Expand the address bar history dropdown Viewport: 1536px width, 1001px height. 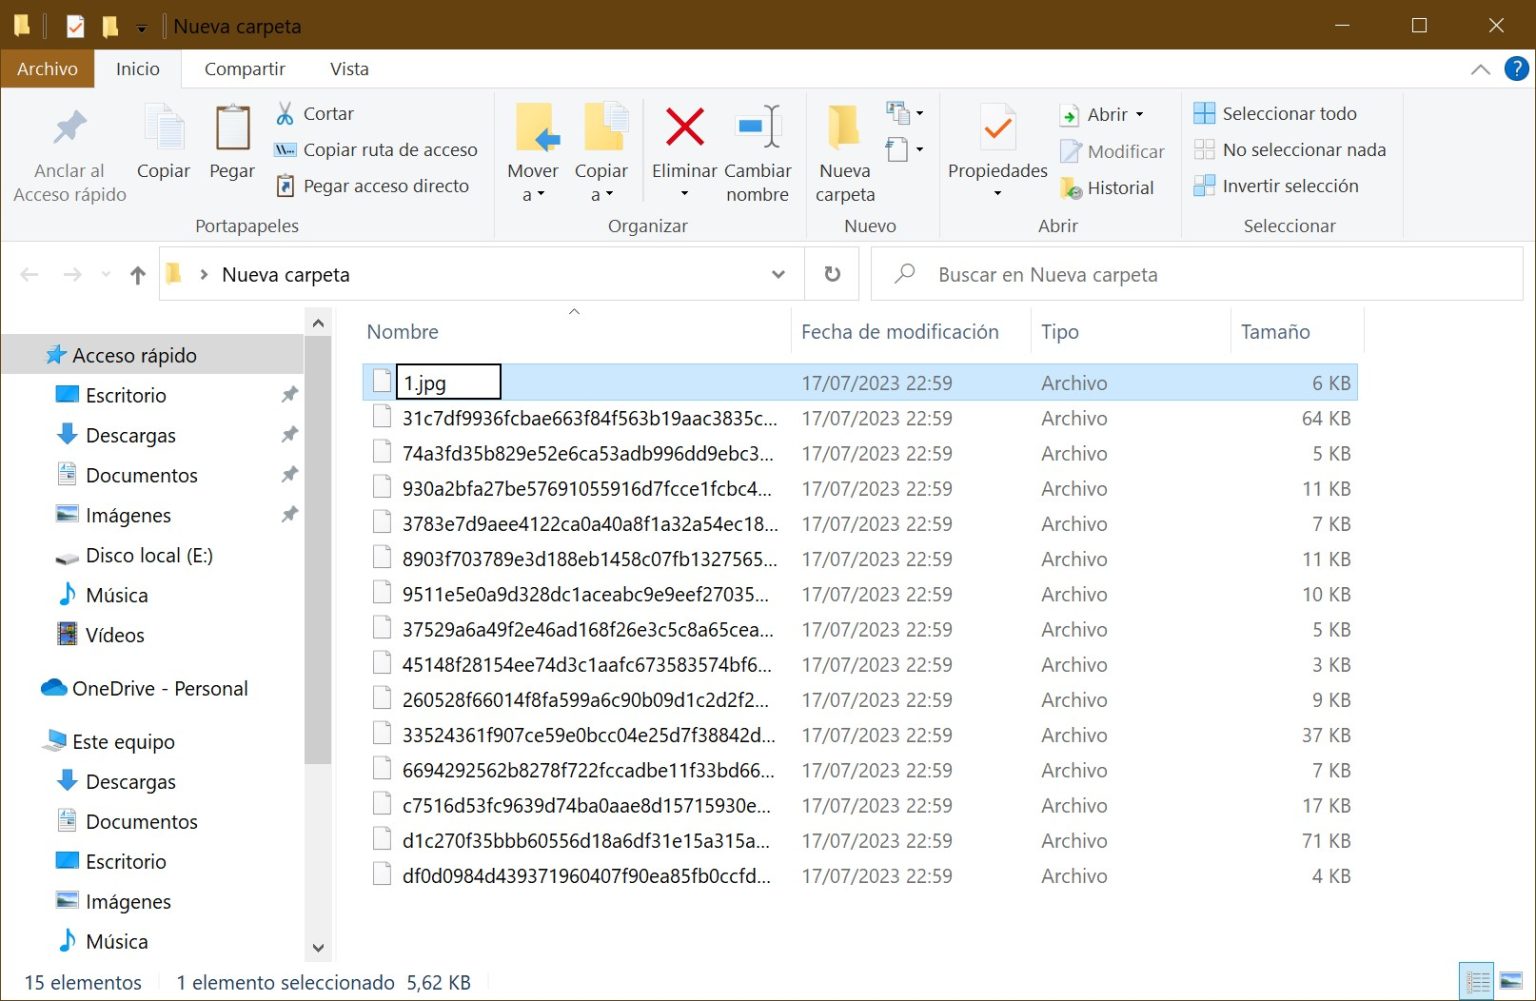(x=778, y=274)
